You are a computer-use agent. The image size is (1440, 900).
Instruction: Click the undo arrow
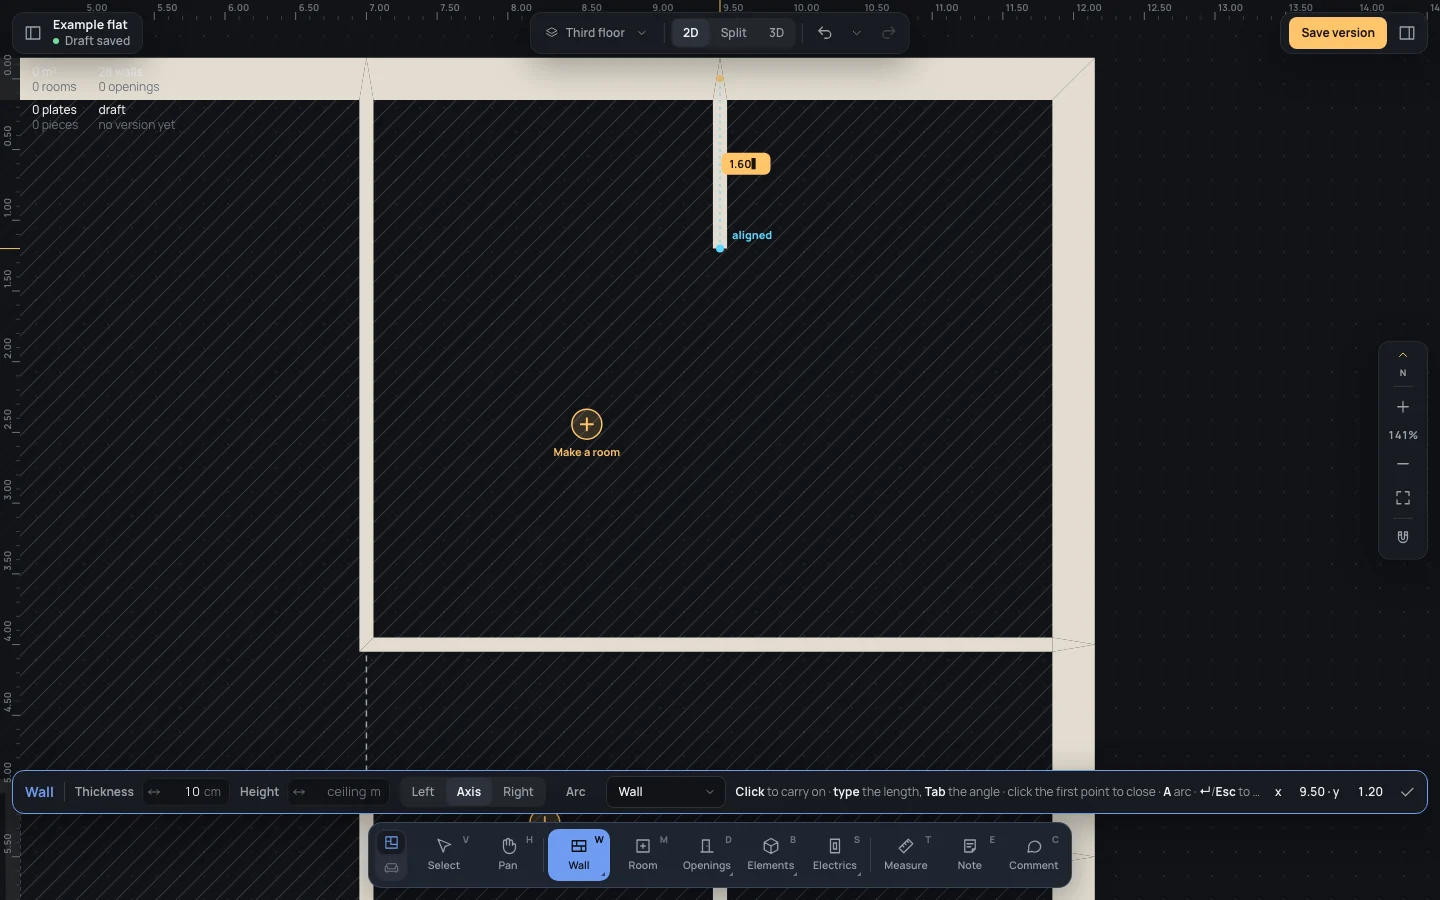pyautogui.click(x=825, y=33)
